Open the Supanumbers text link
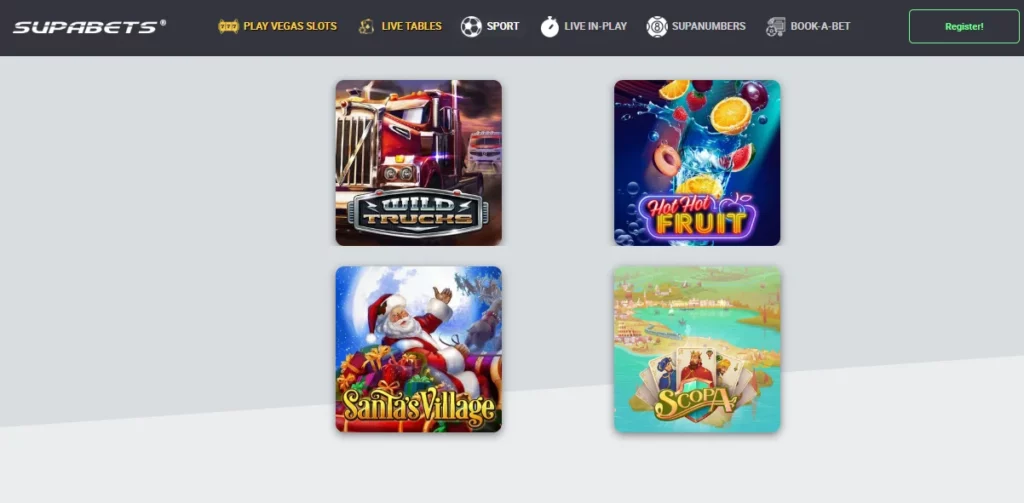Screen dimensions: 1024x503 709,27
